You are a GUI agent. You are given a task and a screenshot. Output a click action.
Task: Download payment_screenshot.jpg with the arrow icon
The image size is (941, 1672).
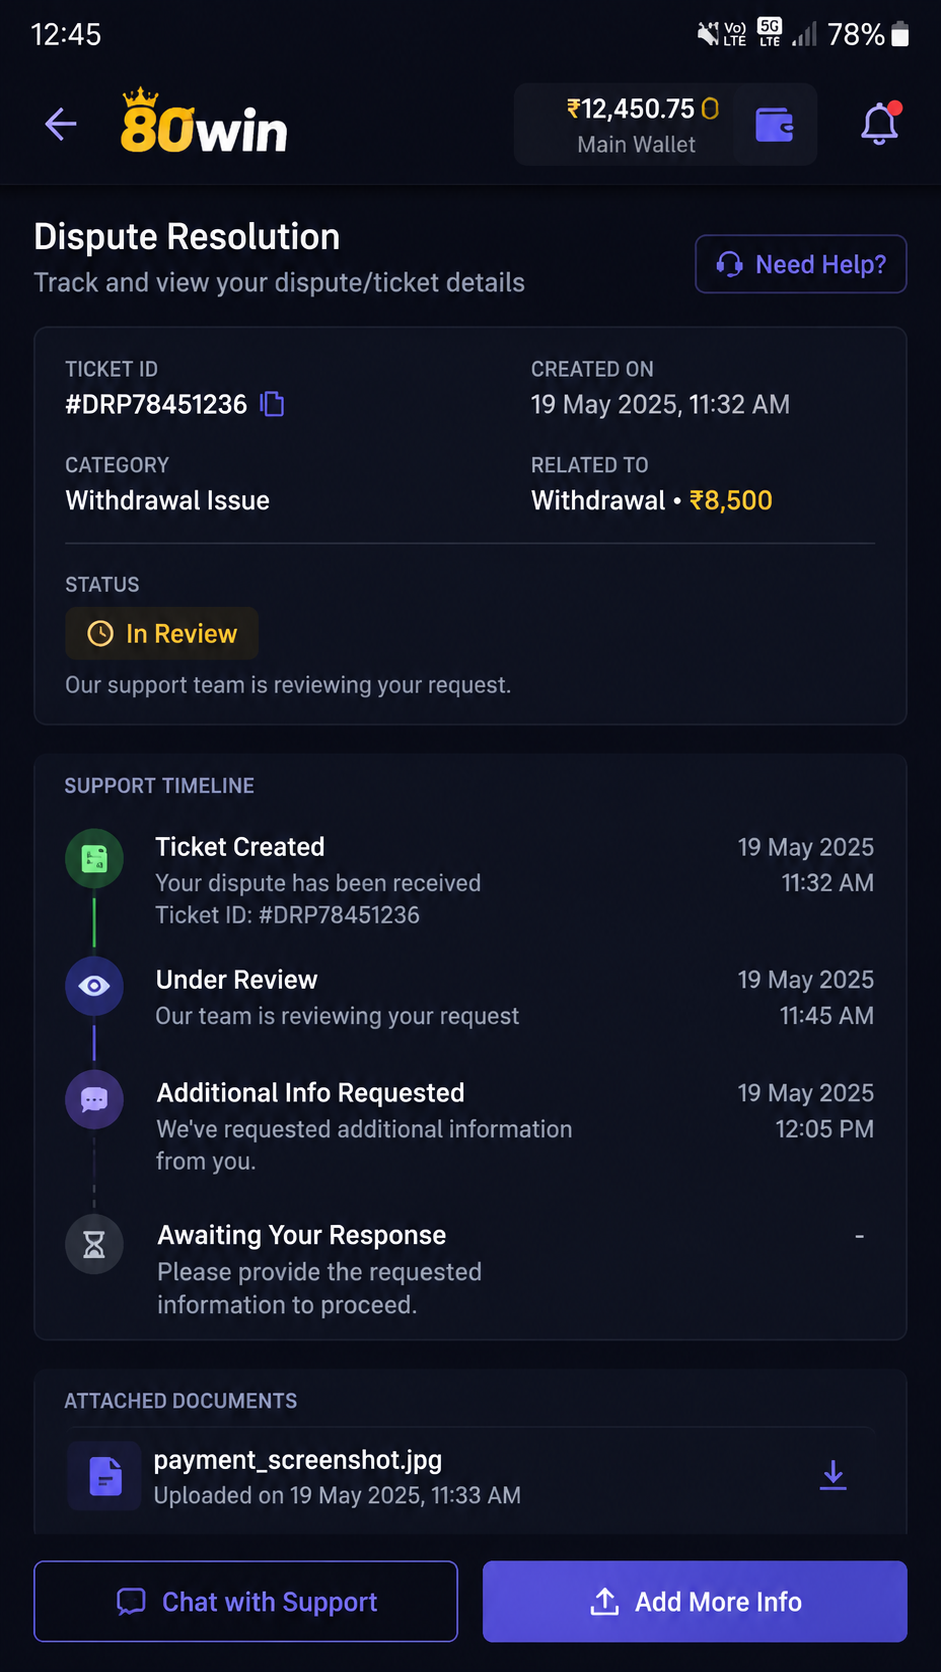coord(833,1475)
